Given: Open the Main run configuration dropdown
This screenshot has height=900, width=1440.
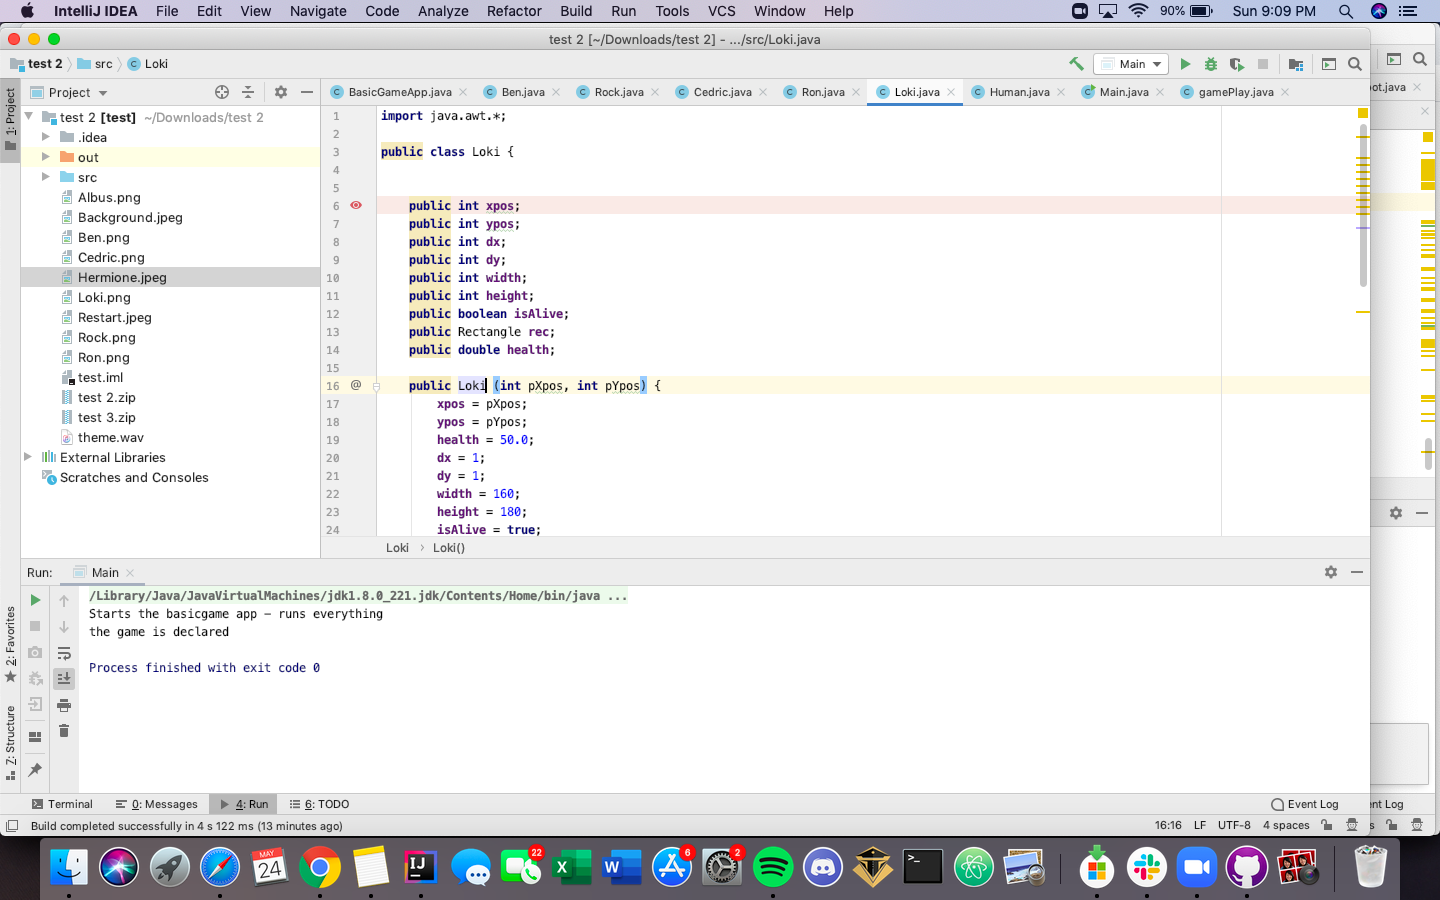Looking at the screenshot, I should [1133, 64].
